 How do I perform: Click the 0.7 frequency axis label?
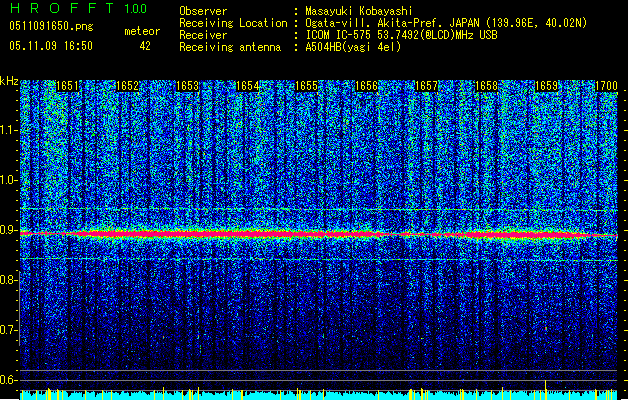[x=8, y=329]
